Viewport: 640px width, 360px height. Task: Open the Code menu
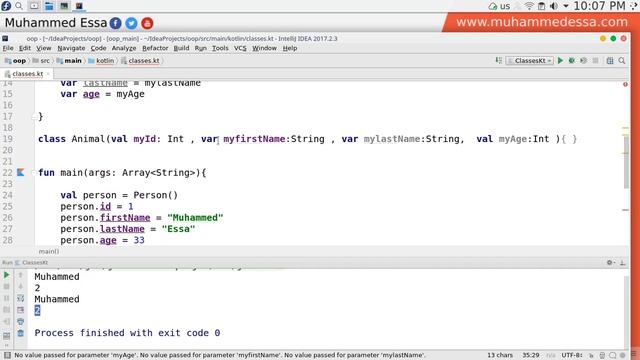coord(98,48)
